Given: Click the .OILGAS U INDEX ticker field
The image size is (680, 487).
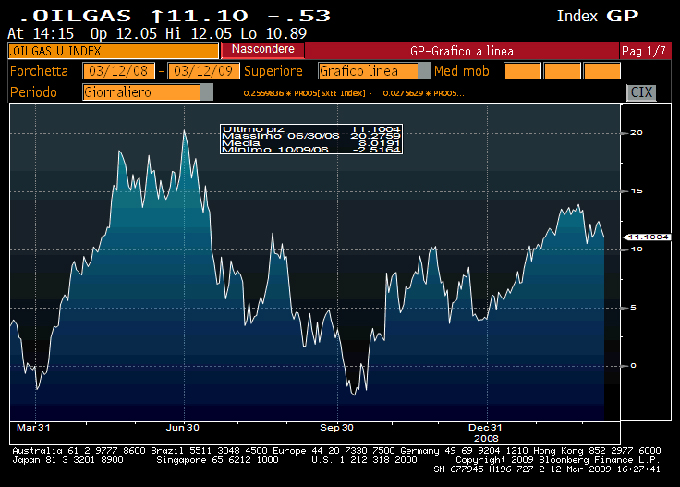Looking at the screenshot, I should tap(112, 50).
